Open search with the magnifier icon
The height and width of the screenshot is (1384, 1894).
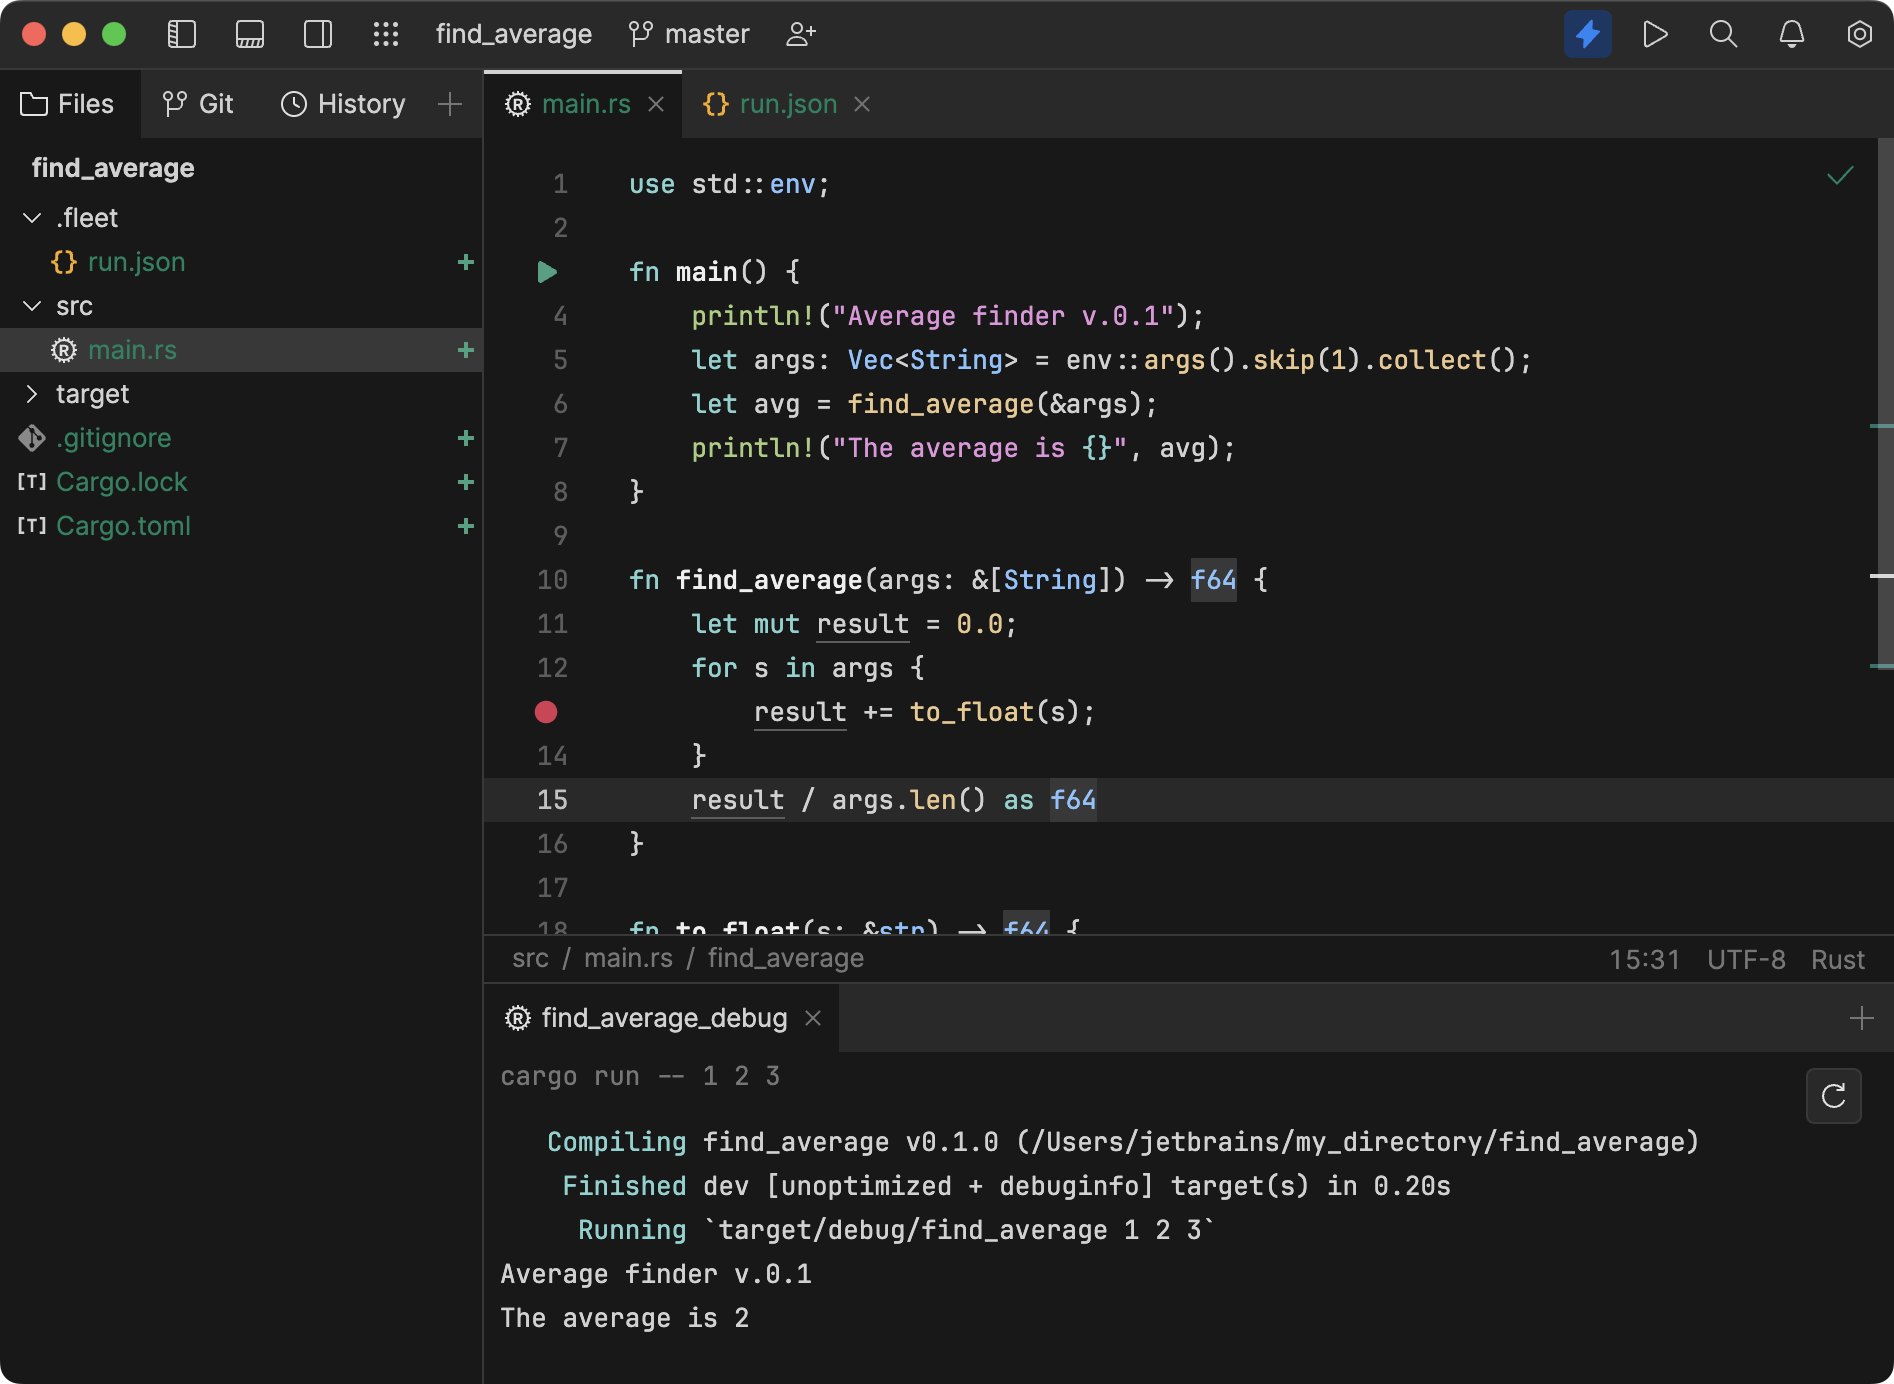click(1723, 33)
